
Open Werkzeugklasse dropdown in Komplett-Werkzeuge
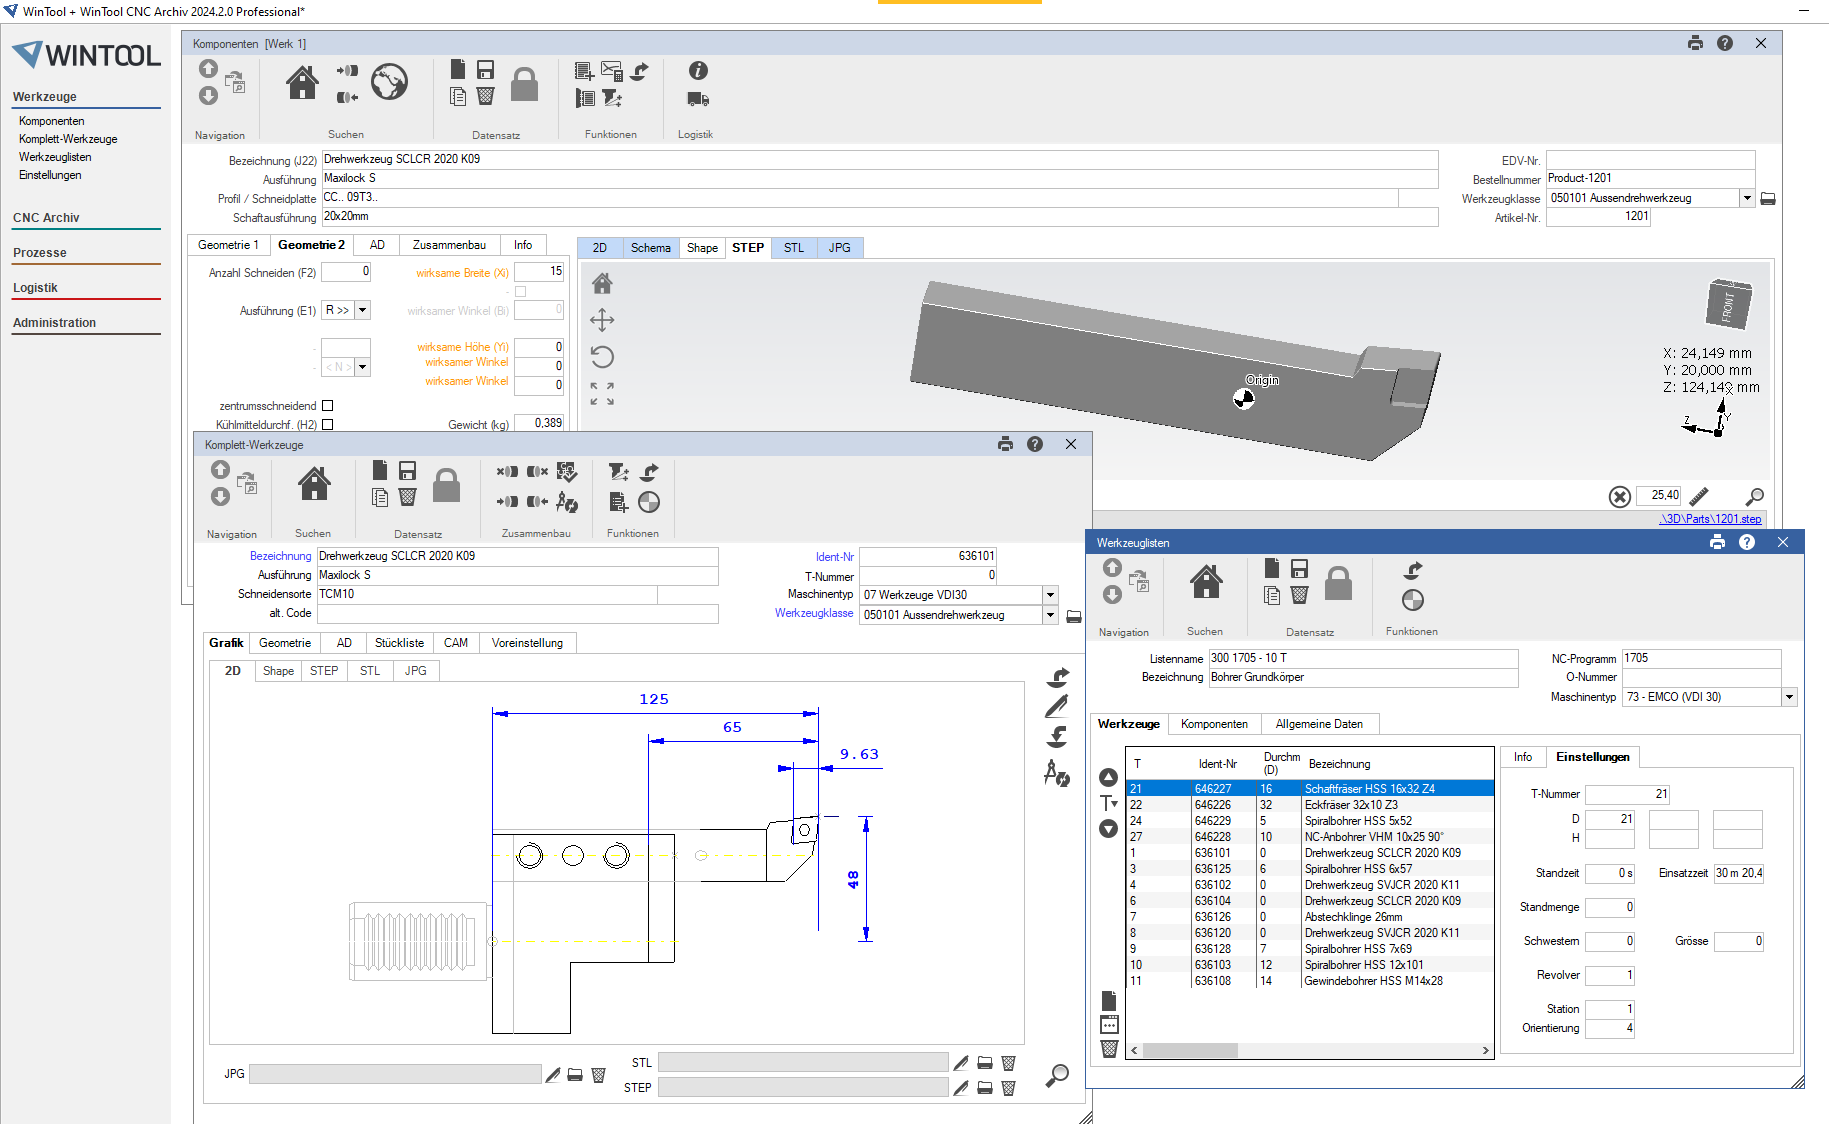(x=1050, y=615)
